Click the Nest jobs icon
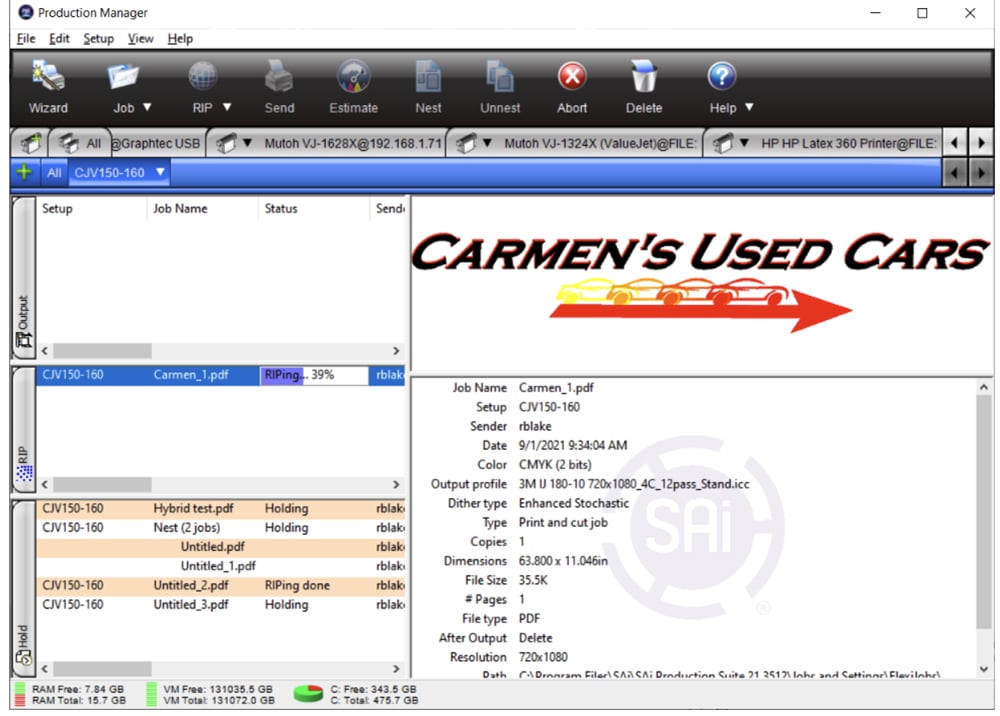 tap(428, 86)
